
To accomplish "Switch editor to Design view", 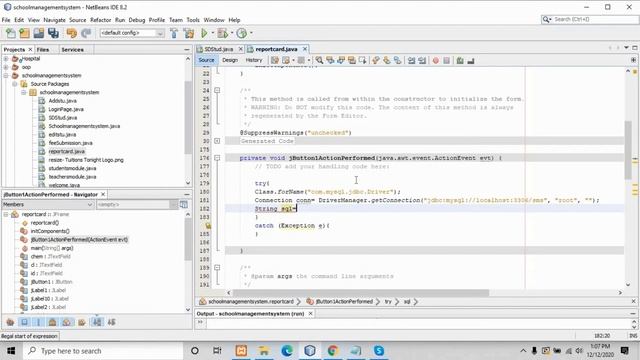I will (x=230, y=60).
